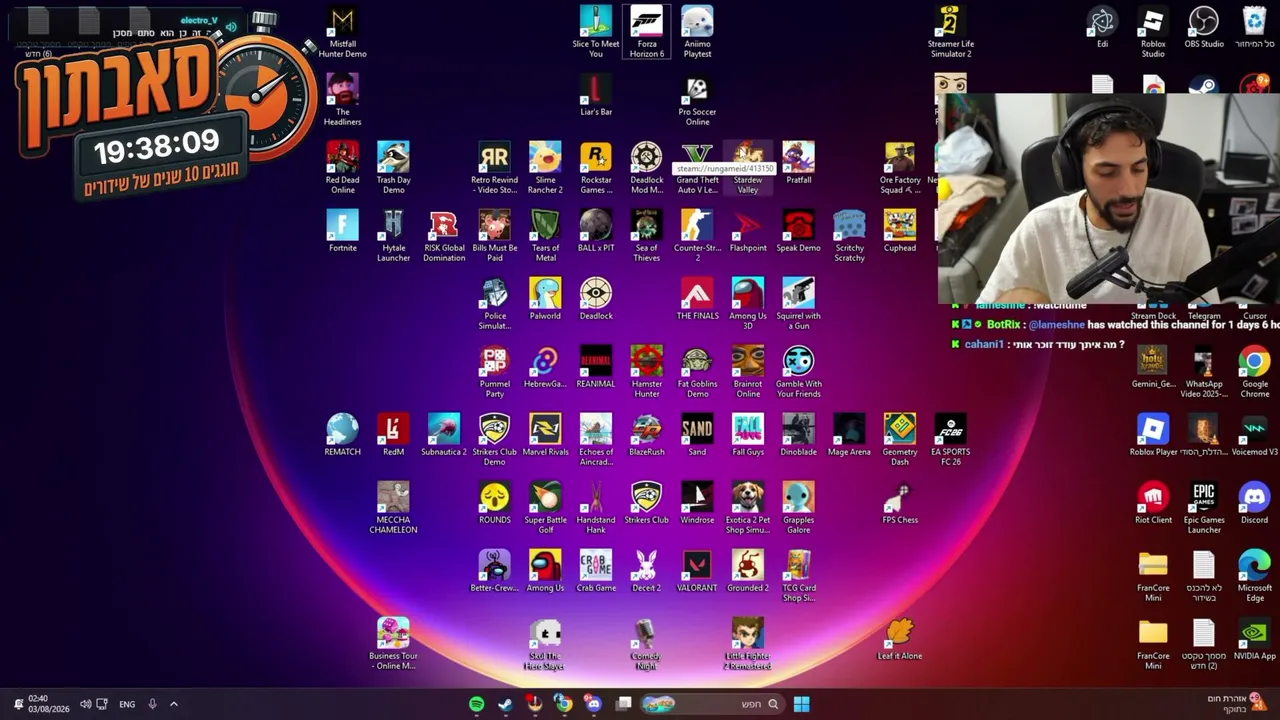Image resolution: width=1280 pixels, height=720 pixels.
Task: Select the Cuphead game icon
Action: coord(899,231)
